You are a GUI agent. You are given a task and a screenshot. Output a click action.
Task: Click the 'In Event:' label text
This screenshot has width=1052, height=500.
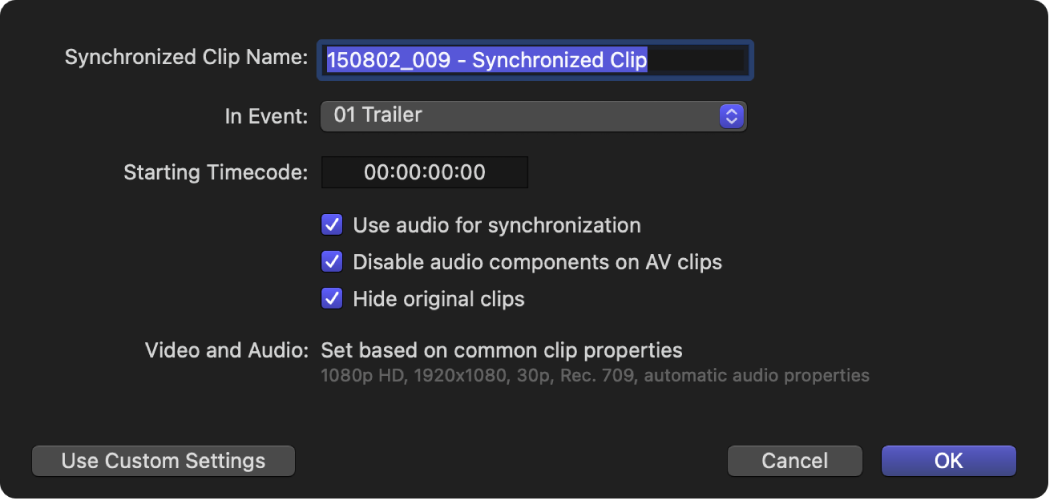tap(266, 117)
